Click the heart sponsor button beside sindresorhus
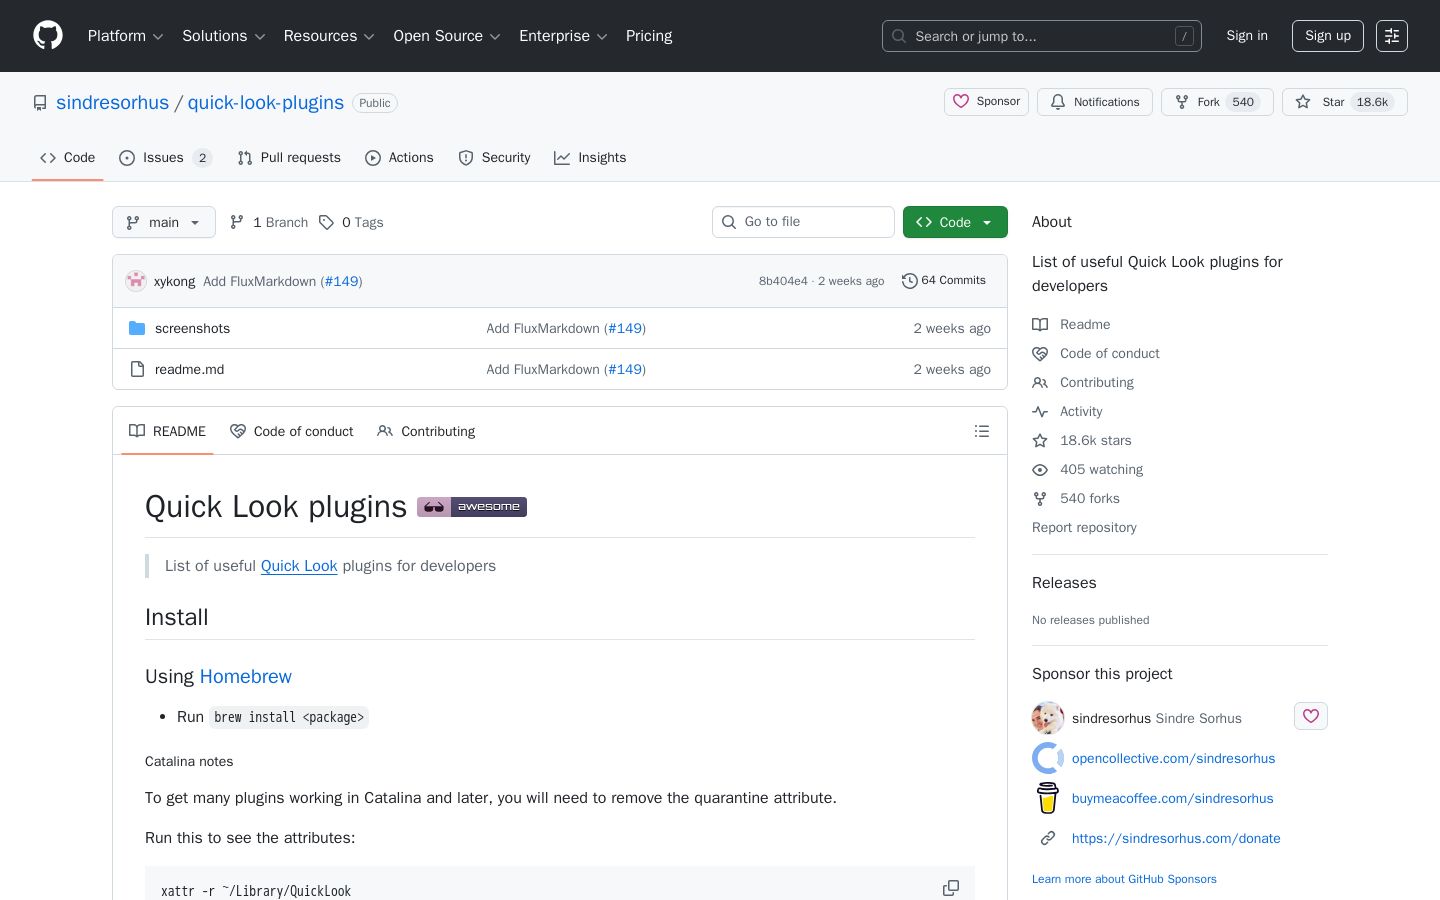The height and width of the screenshot is (900, 1440). [1311, 716]
